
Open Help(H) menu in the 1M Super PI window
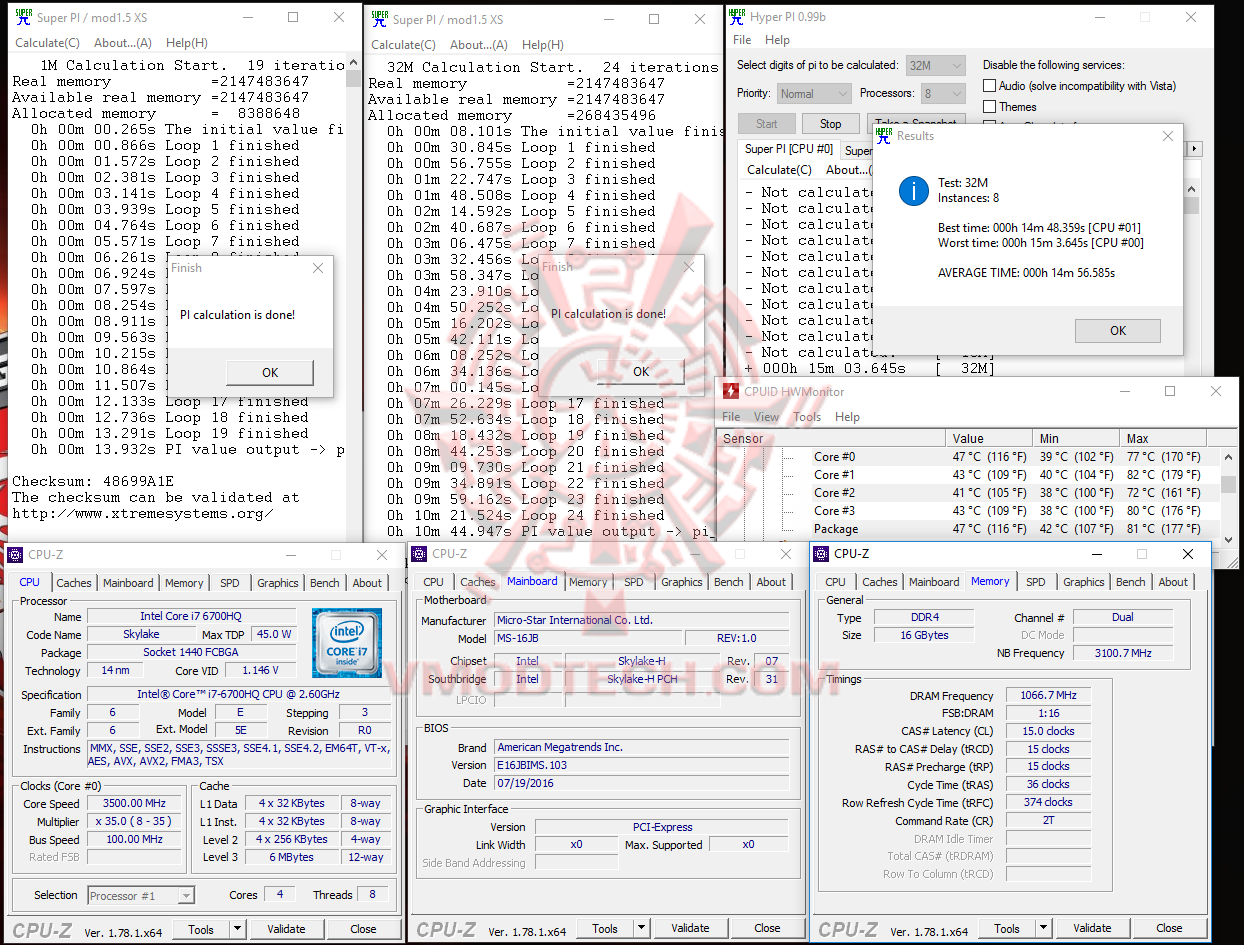(x=187, y=43)
